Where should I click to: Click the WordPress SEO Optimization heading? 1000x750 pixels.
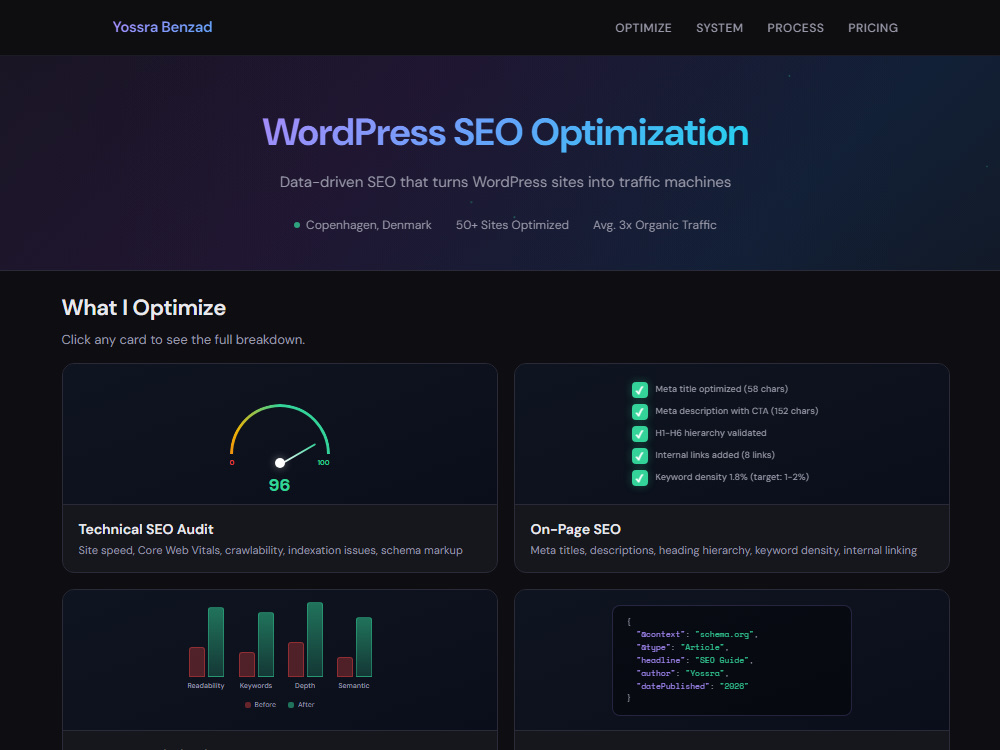coord(505,133)
